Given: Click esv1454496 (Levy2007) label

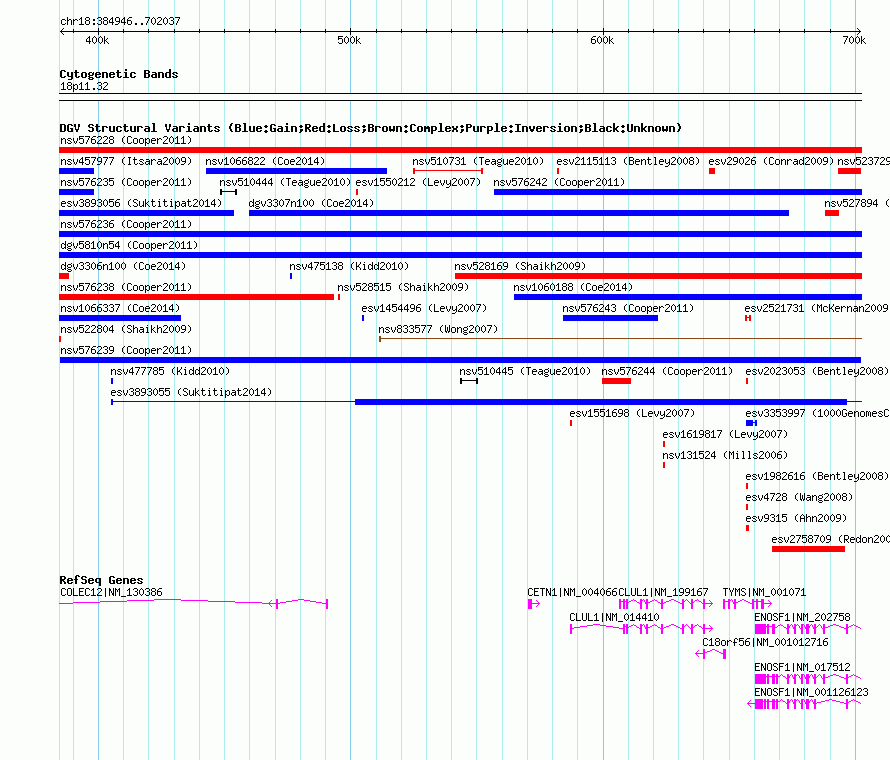Looking at the screenshot, I should (x=424, y=308).
